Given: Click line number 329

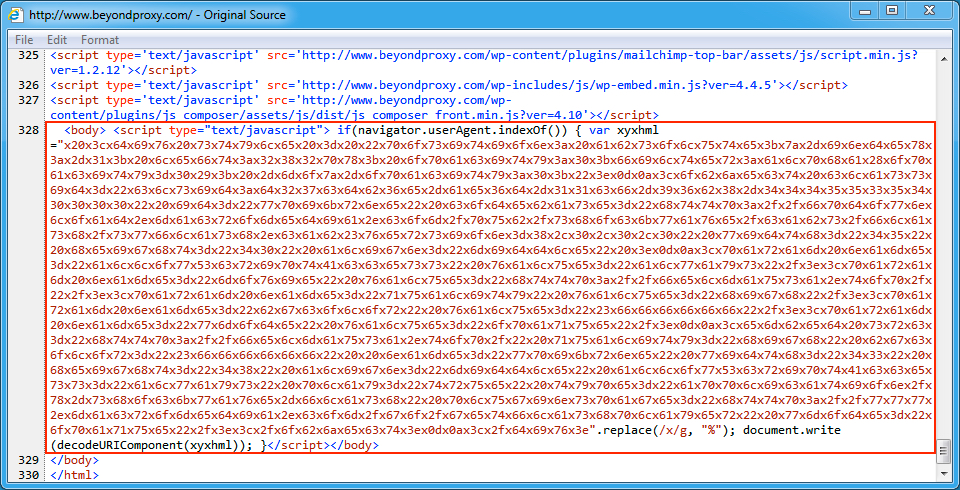Looking at the screenshot, I should coord(27,459).
